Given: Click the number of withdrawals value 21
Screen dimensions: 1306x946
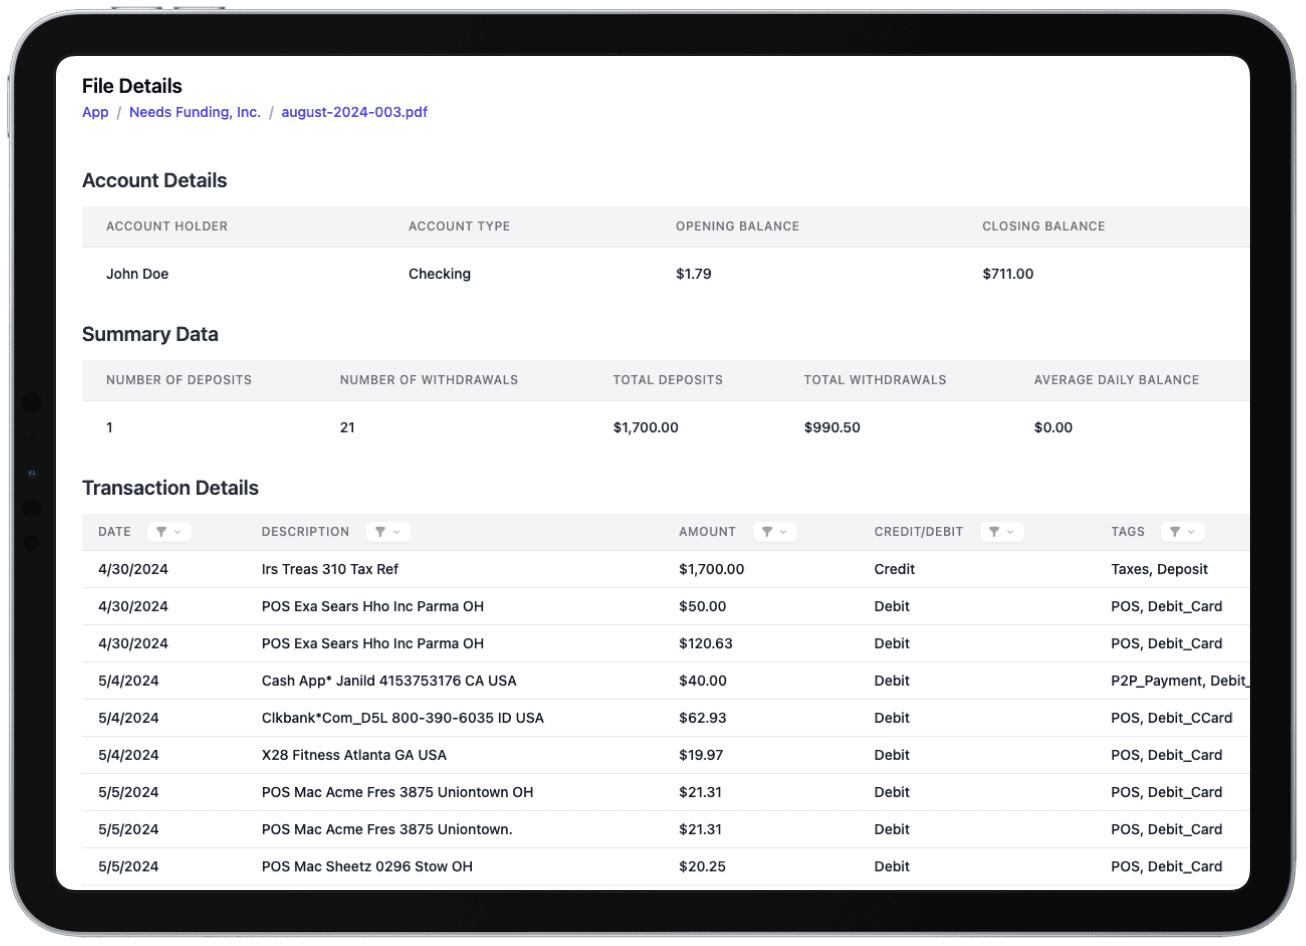Looking at the screenshot, I should point(347,428).
